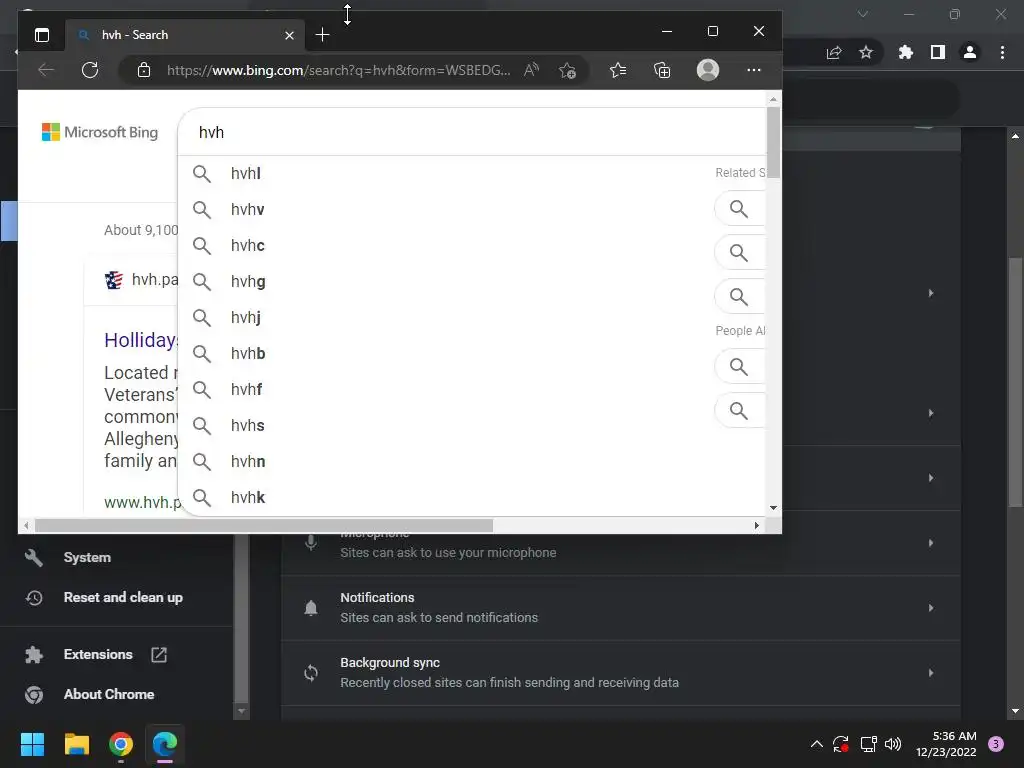
Task: Open Background sync permission row in Chrome
Action: click(x=620, y=673)
